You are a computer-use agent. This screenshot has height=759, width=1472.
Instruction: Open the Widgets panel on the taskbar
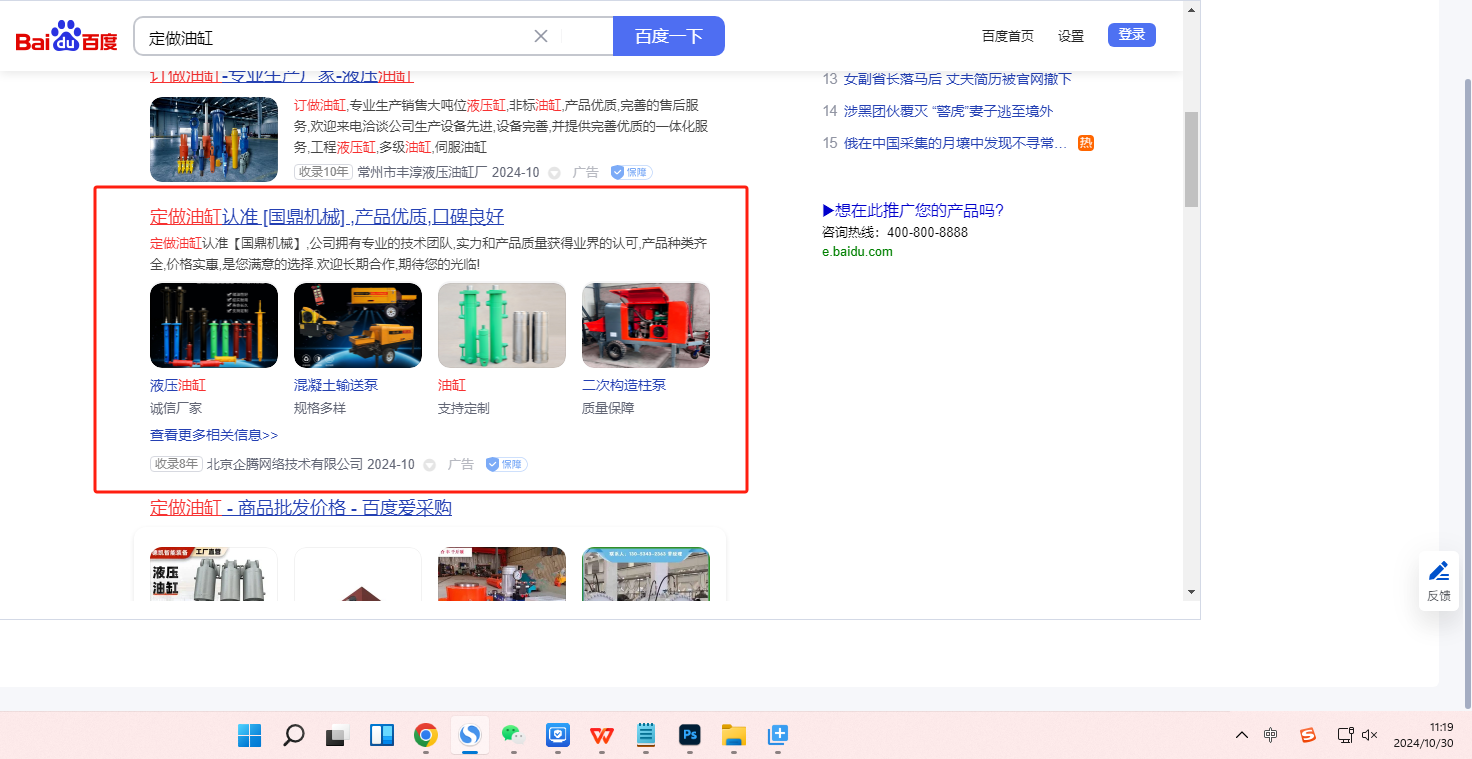pos(382,736)
